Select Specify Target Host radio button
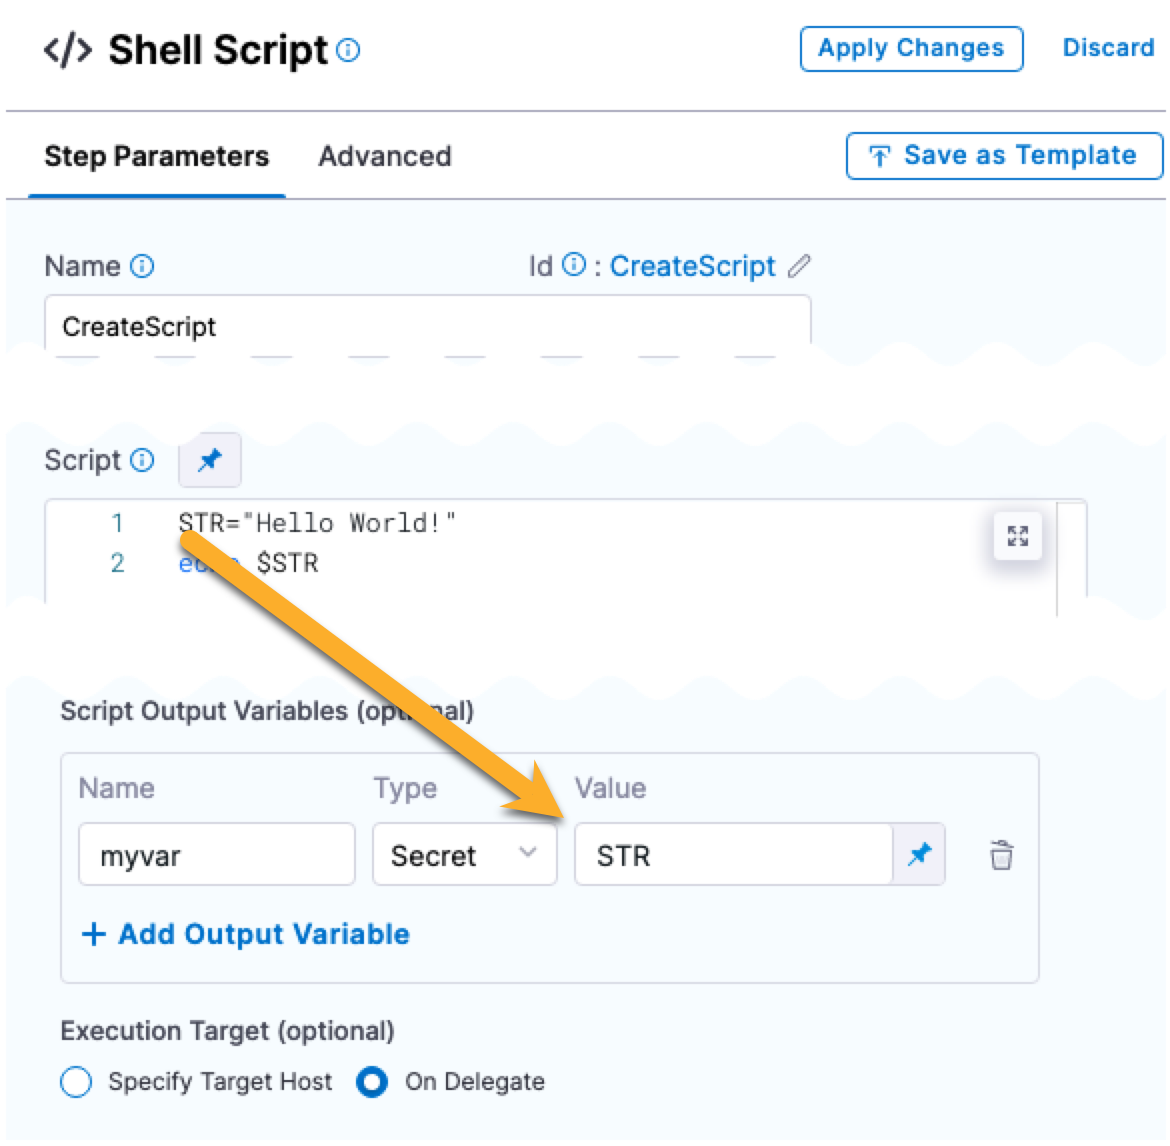Screen dimensions: 1170x1146 point(77,1082)
